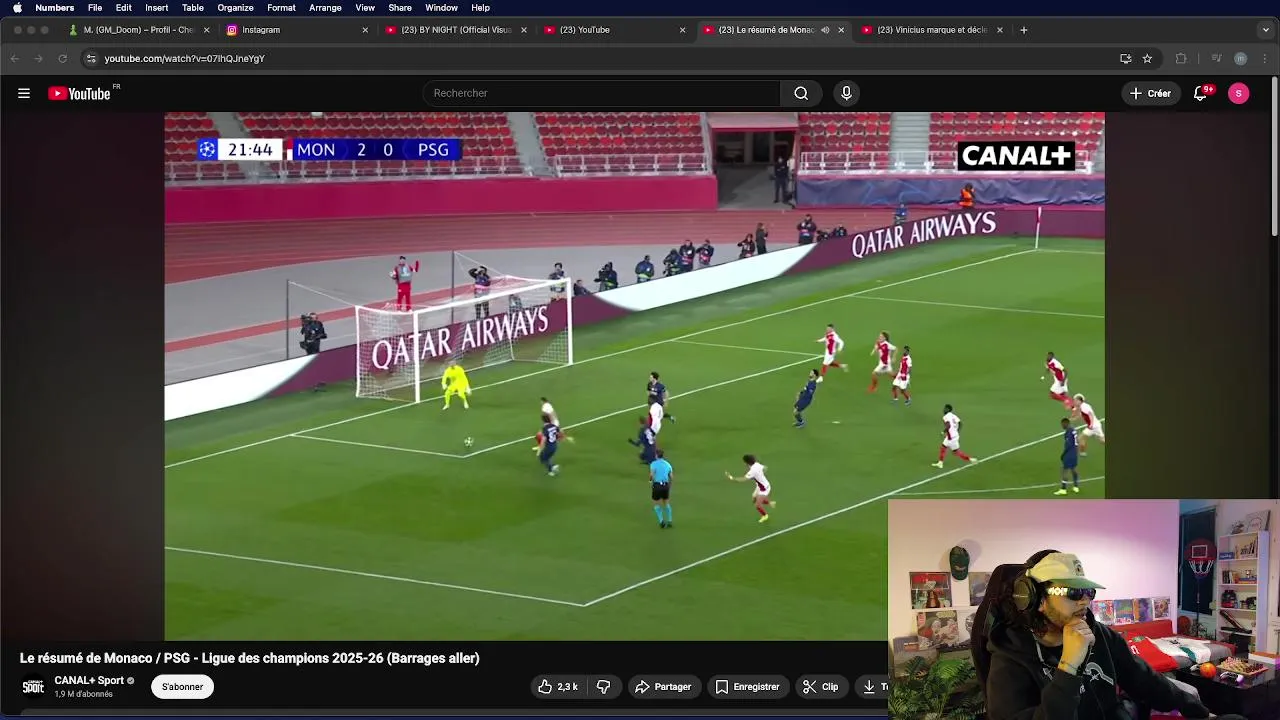Start voice search with microphone icon

pyautogui.click(x=846, y=93)
